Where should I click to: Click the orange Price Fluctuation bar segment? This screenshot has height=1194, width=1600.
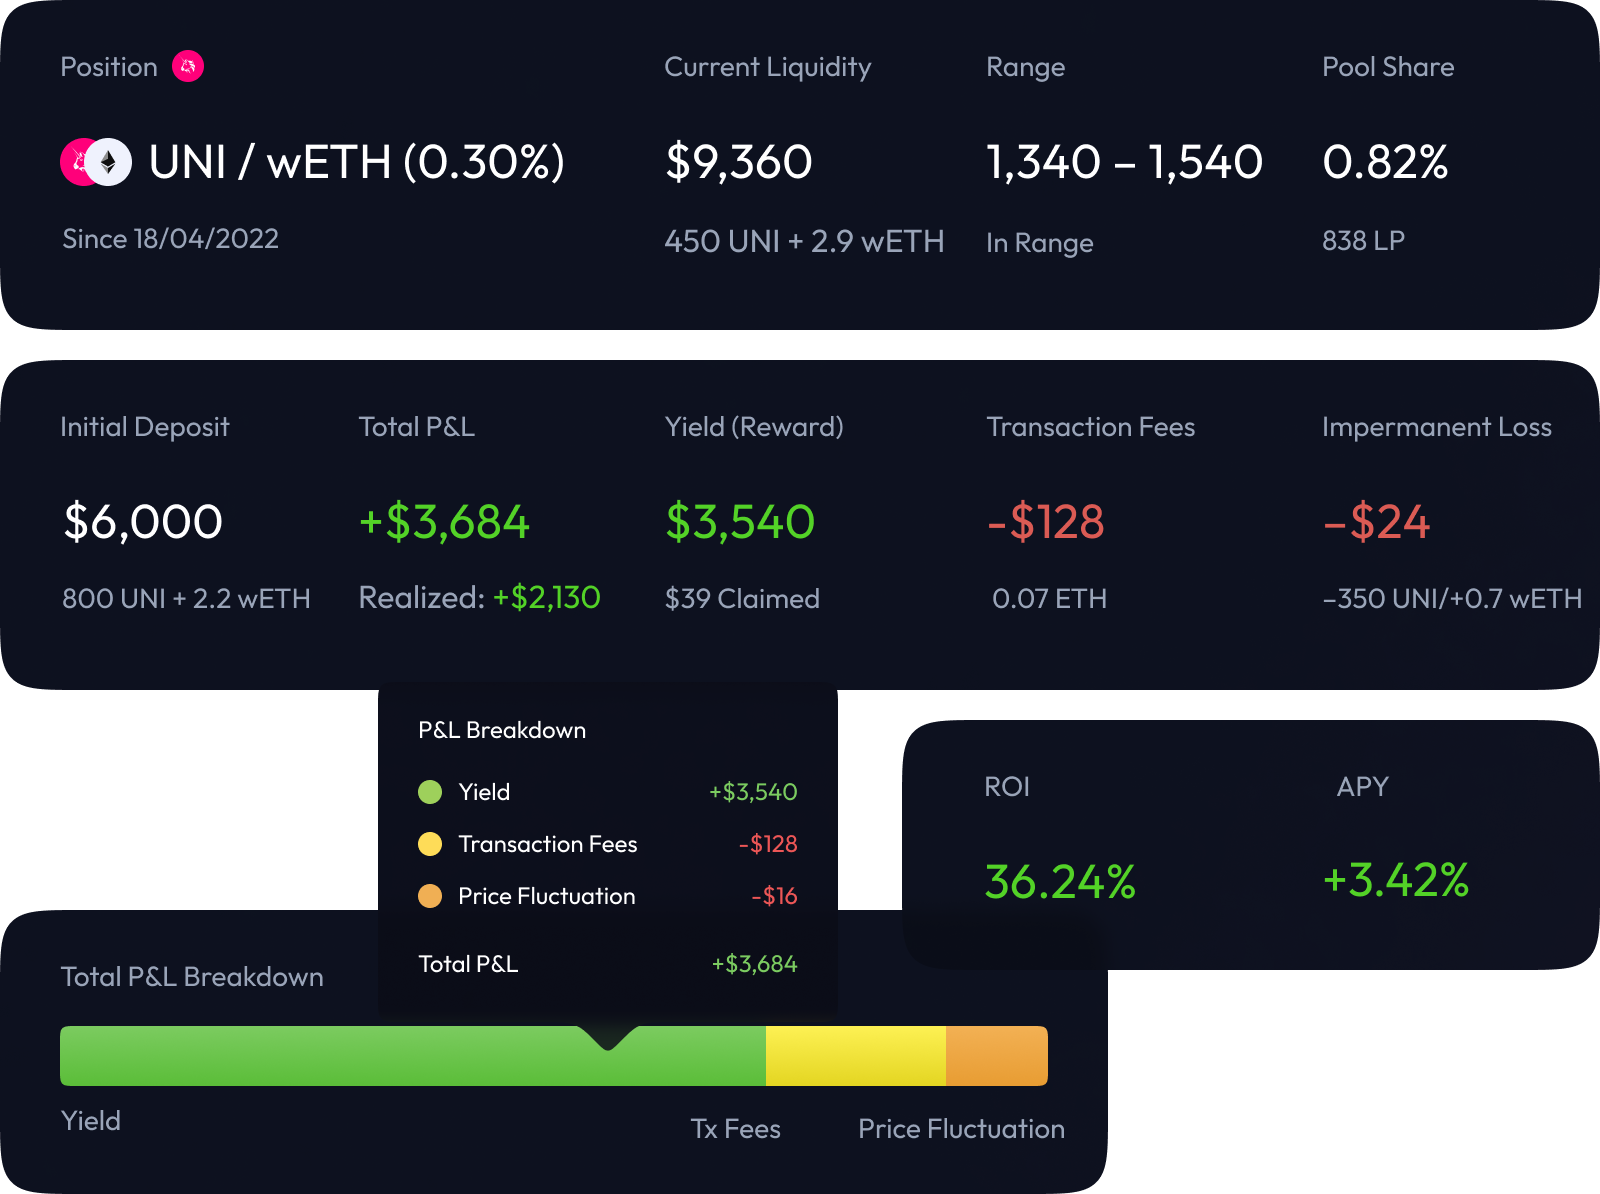click(996, 1056)
